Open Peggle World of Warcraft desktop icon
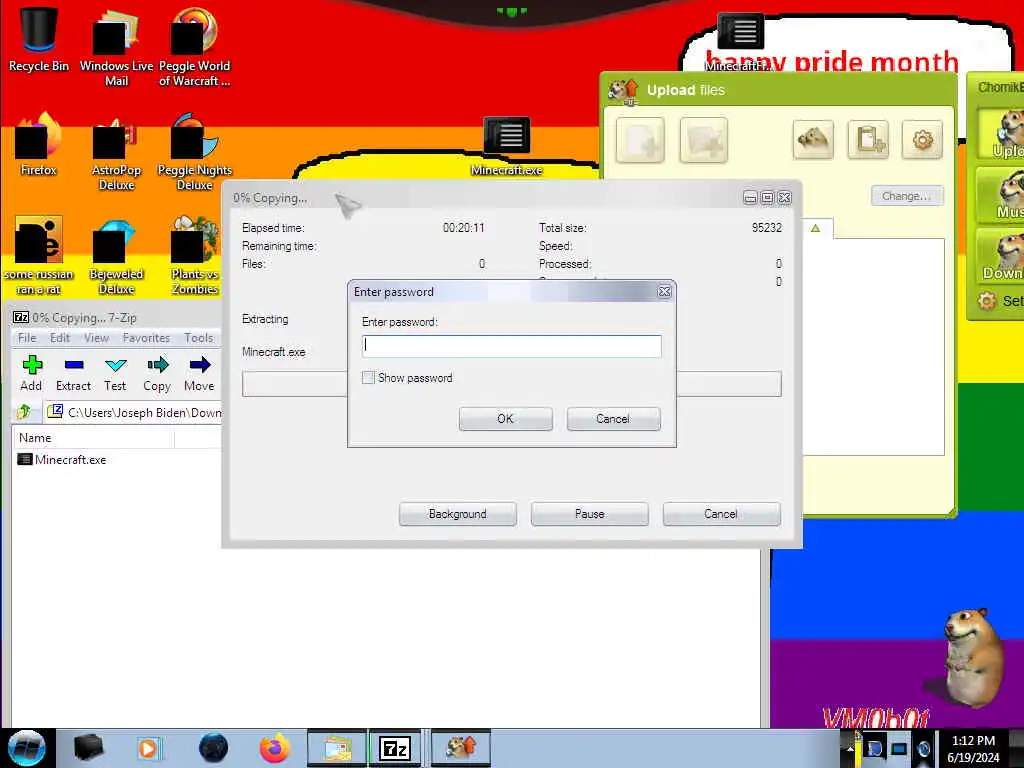Screen dimensions: 1024x768 tap(195, 46)
